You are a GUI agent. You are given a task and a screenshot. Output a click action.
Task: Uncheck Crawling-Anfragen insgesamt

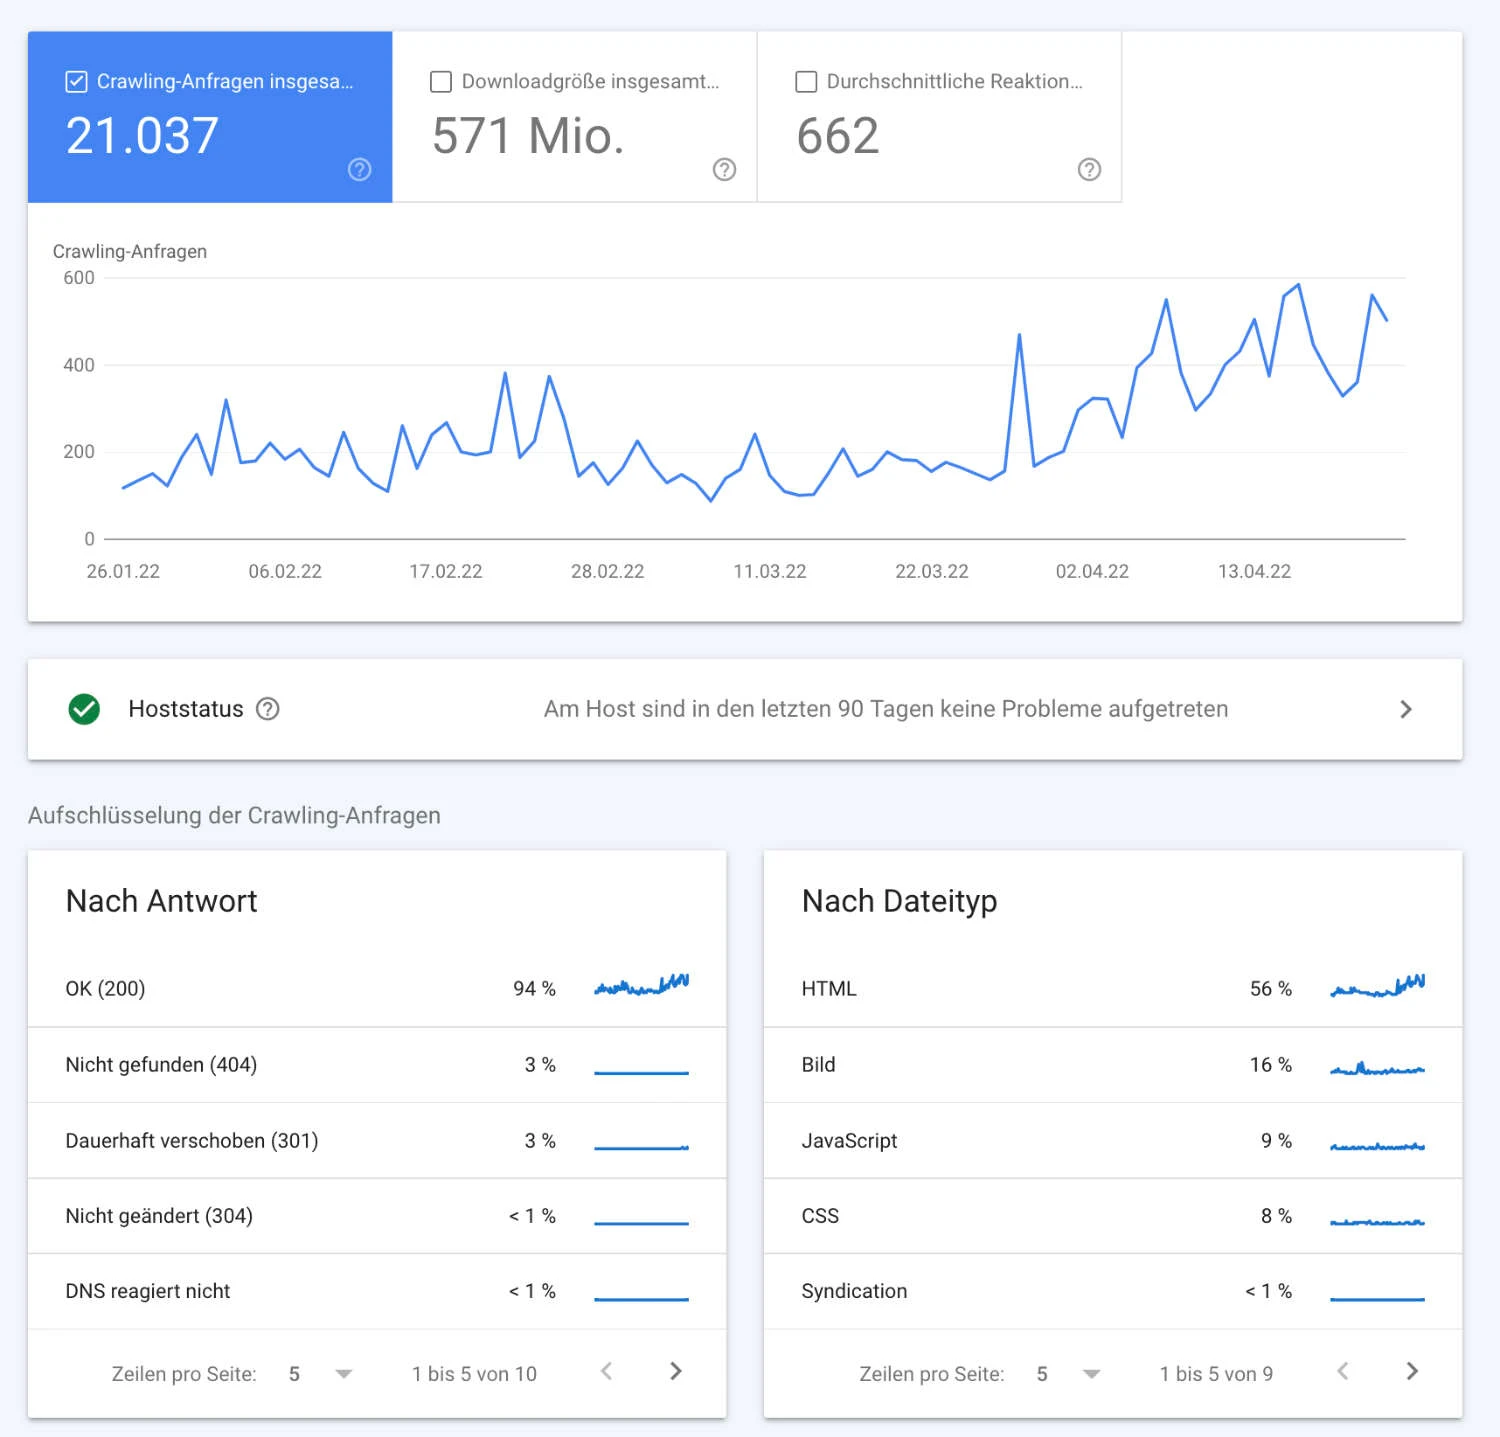(76, 82)
